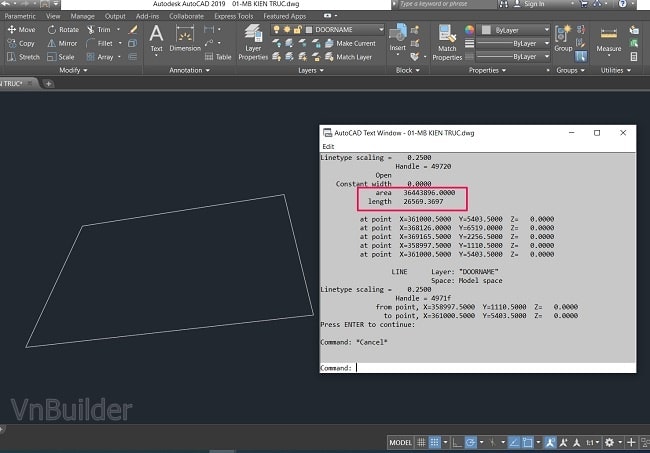Click the Command input line in Text Window

coord(478,368)
